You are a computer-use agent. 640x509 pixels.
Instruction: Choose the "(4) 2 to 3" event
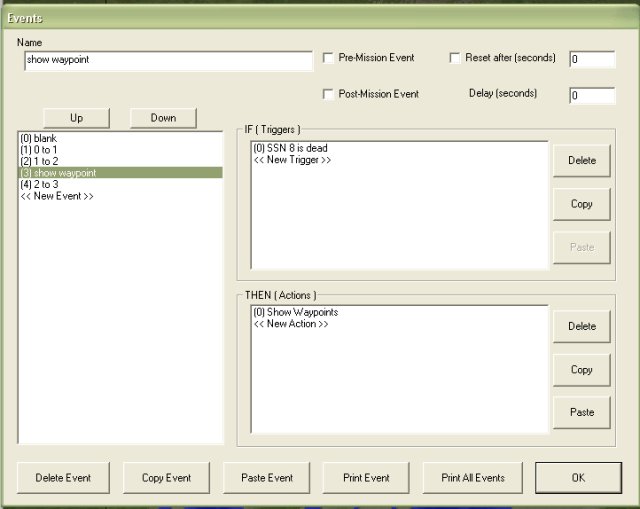click(x=41, y=184)
